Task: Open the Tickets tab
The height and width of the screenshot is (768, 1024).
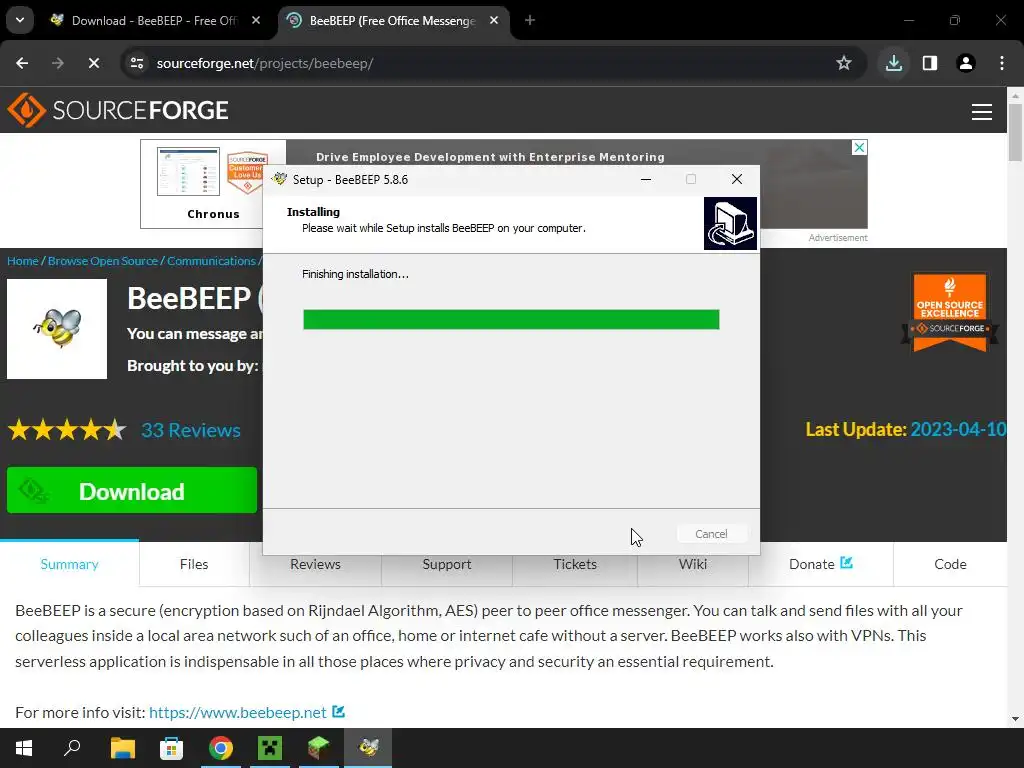Action: coord(575,564)
